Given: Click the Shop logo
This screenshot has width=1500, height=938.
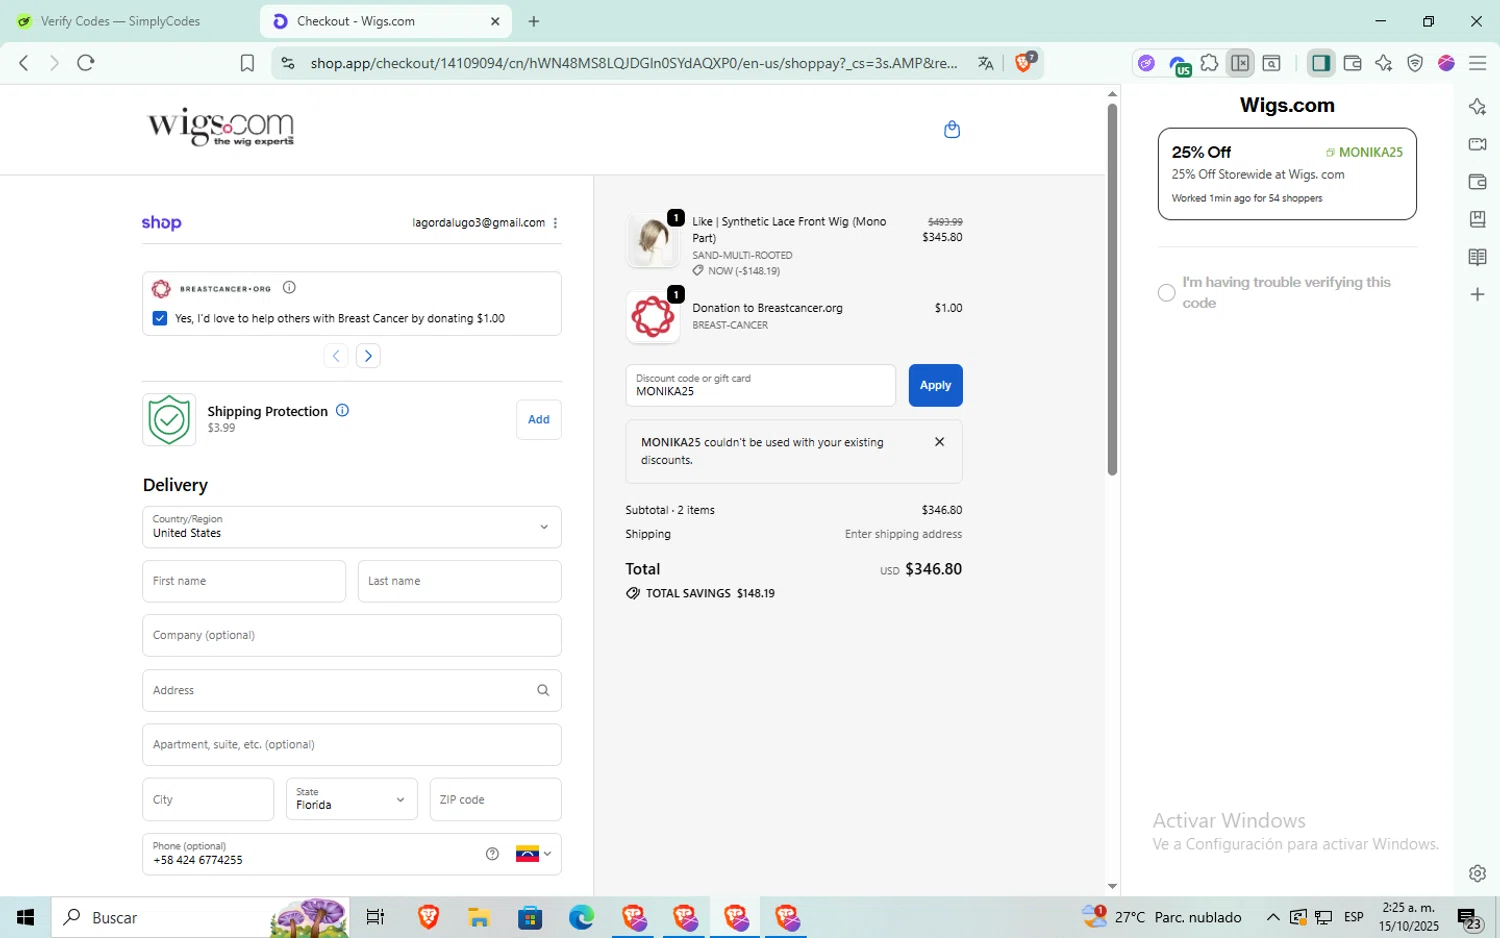Looking at the screenshot, I should pos(161,223).
